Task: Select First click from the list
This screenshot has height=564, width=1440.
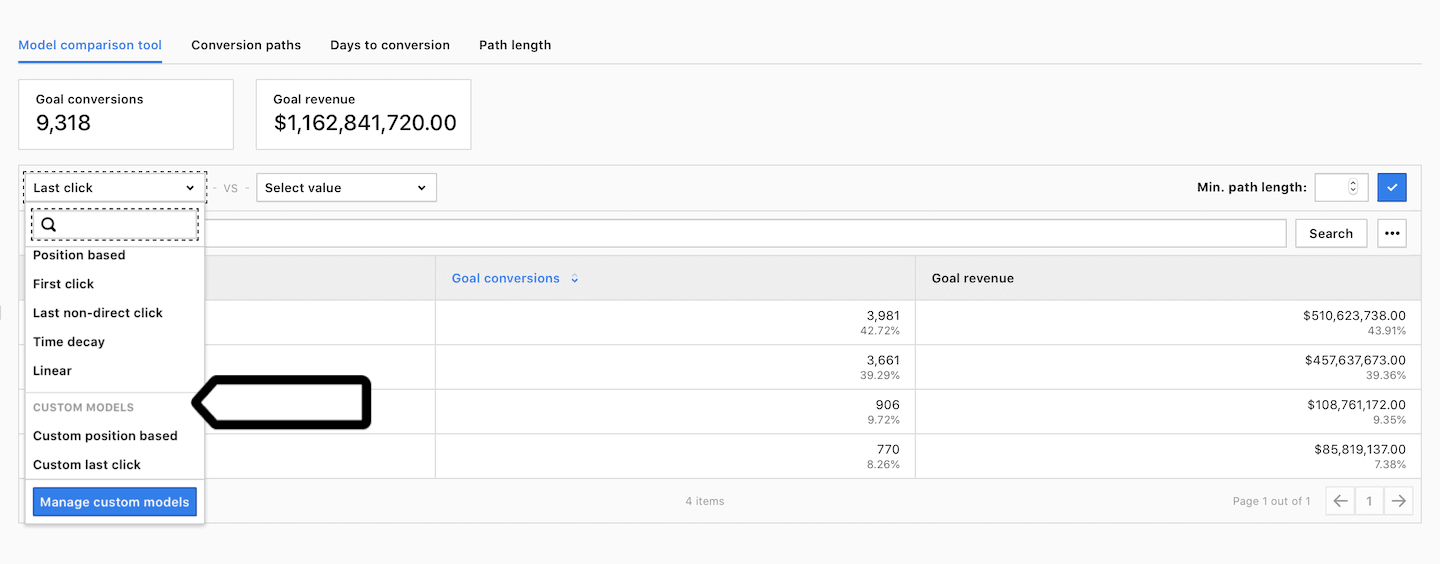Action: click(63, 284)
